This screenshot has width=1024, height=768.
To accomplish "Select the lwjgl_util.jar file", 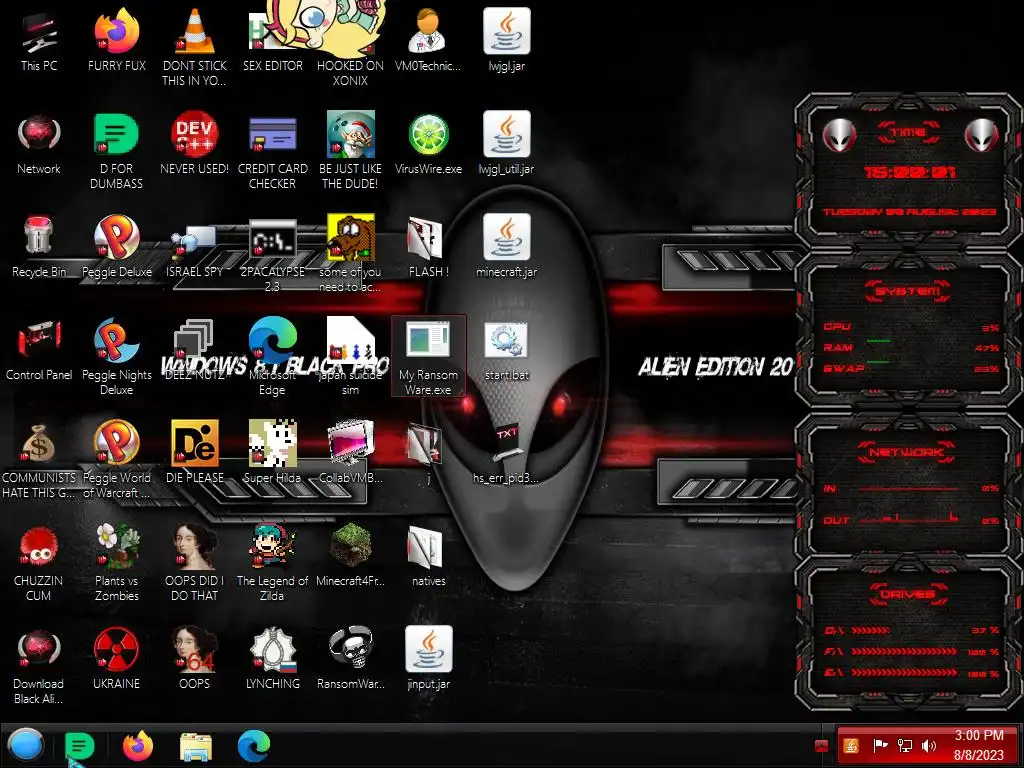I will pos(506,144).
